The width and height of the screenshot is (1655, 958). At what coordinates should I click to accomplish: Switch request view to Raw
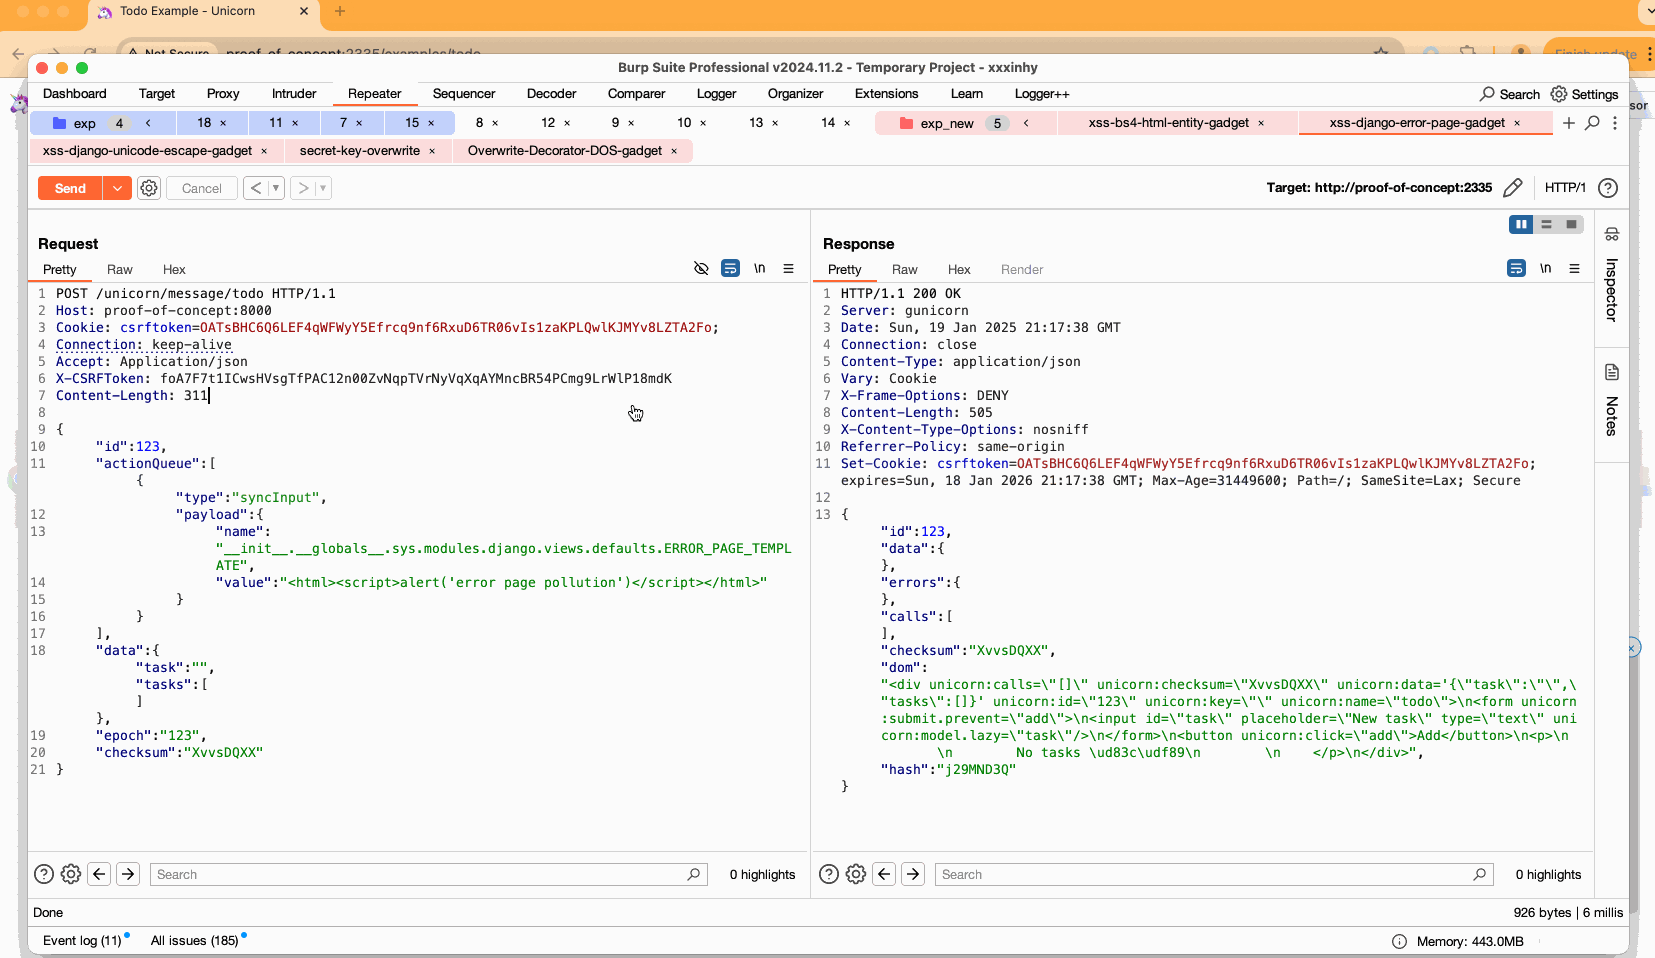[120, 270]
